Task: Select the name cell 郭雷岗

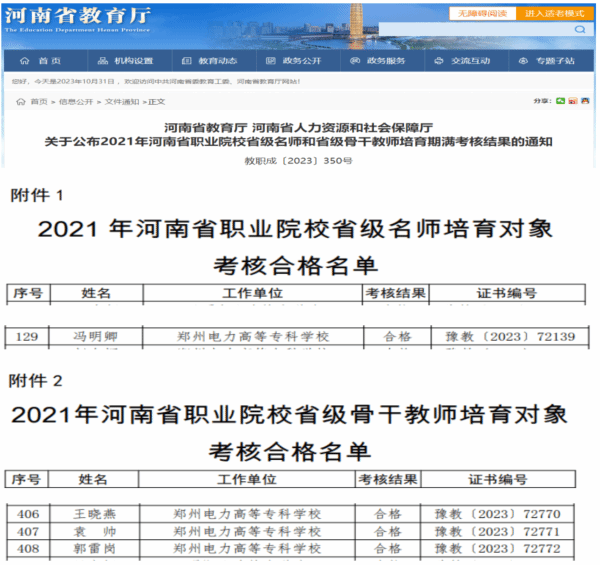Action: (x=95, y=549)
